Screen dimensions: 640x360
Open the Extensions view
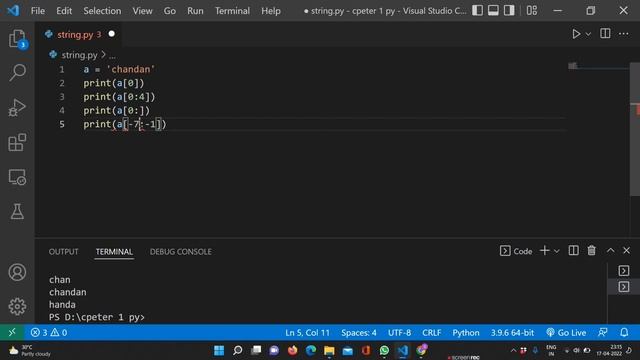[17, 142]
